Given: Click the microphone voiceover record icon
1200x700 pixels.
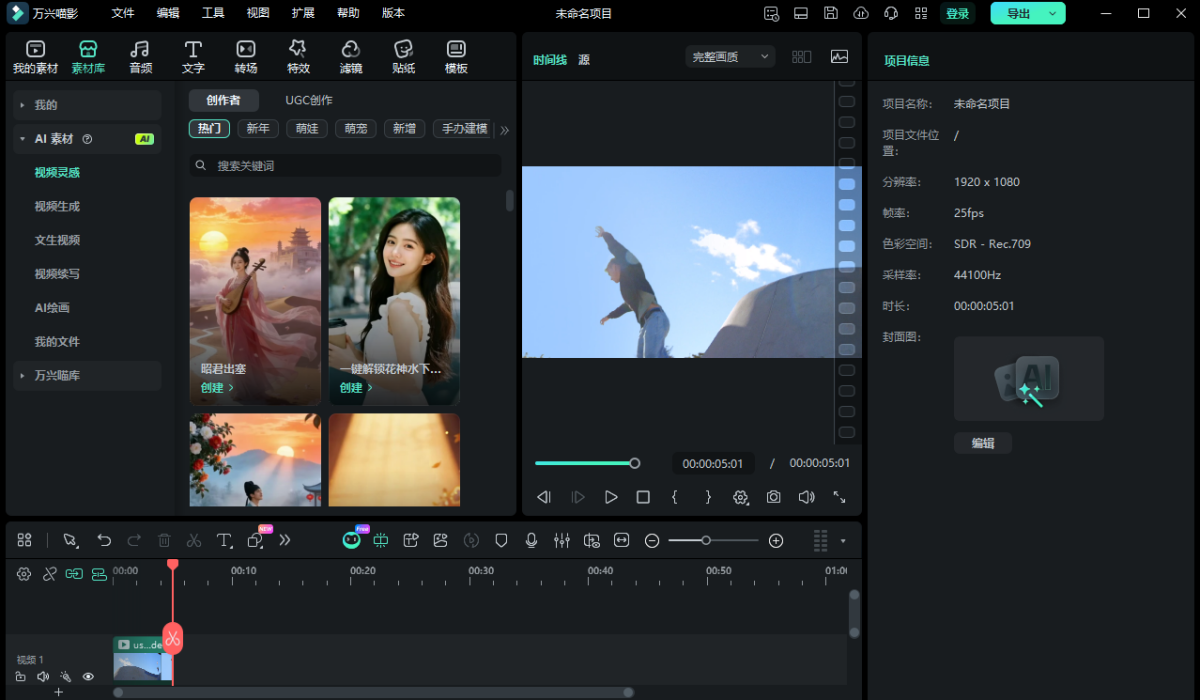Looking at the screenshot, I should coord(532,540).
